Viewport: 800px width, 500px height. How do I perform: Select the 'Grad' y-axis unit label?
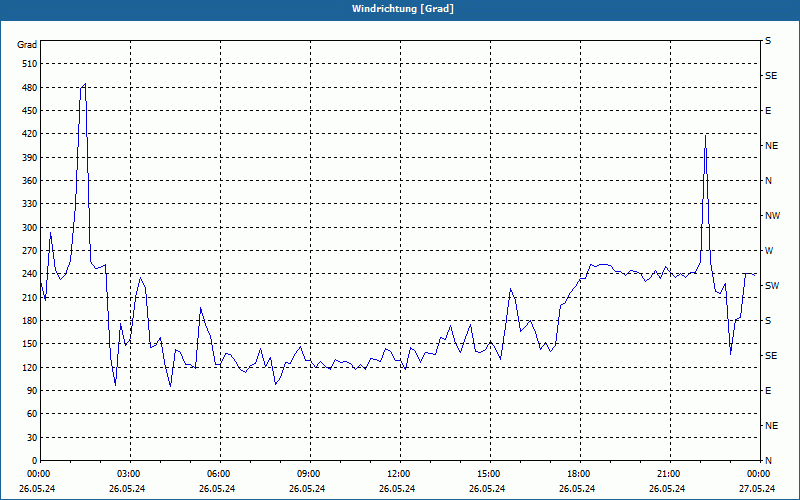27,45
